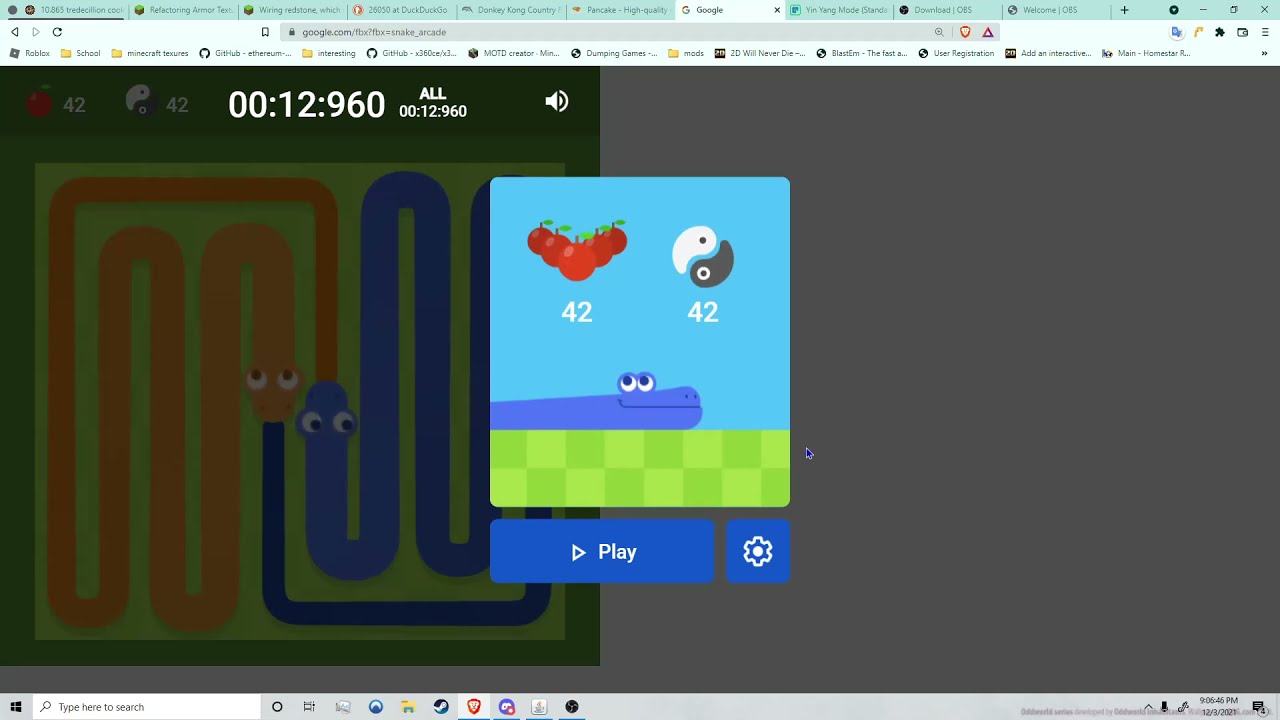
Task: Switch to the Yin Yang Mode tab
Action: 838,10
